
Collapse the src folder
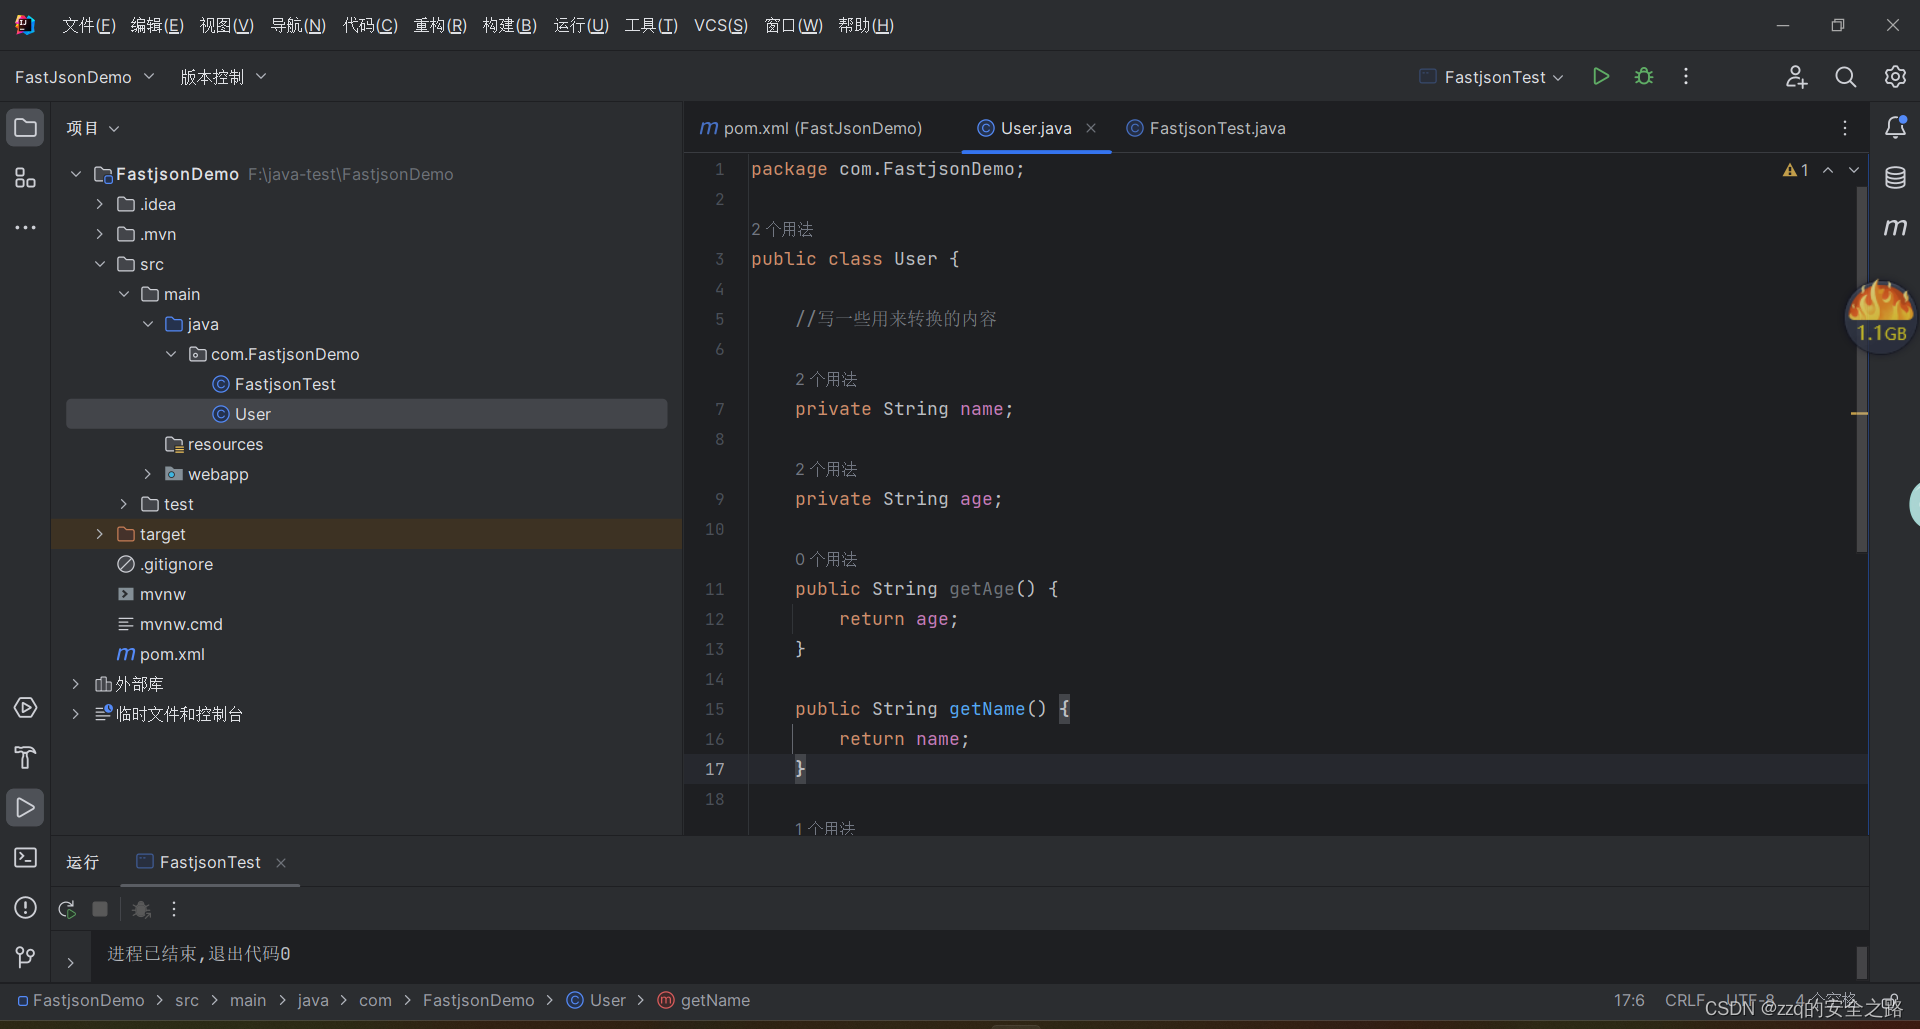click(100, 264)
